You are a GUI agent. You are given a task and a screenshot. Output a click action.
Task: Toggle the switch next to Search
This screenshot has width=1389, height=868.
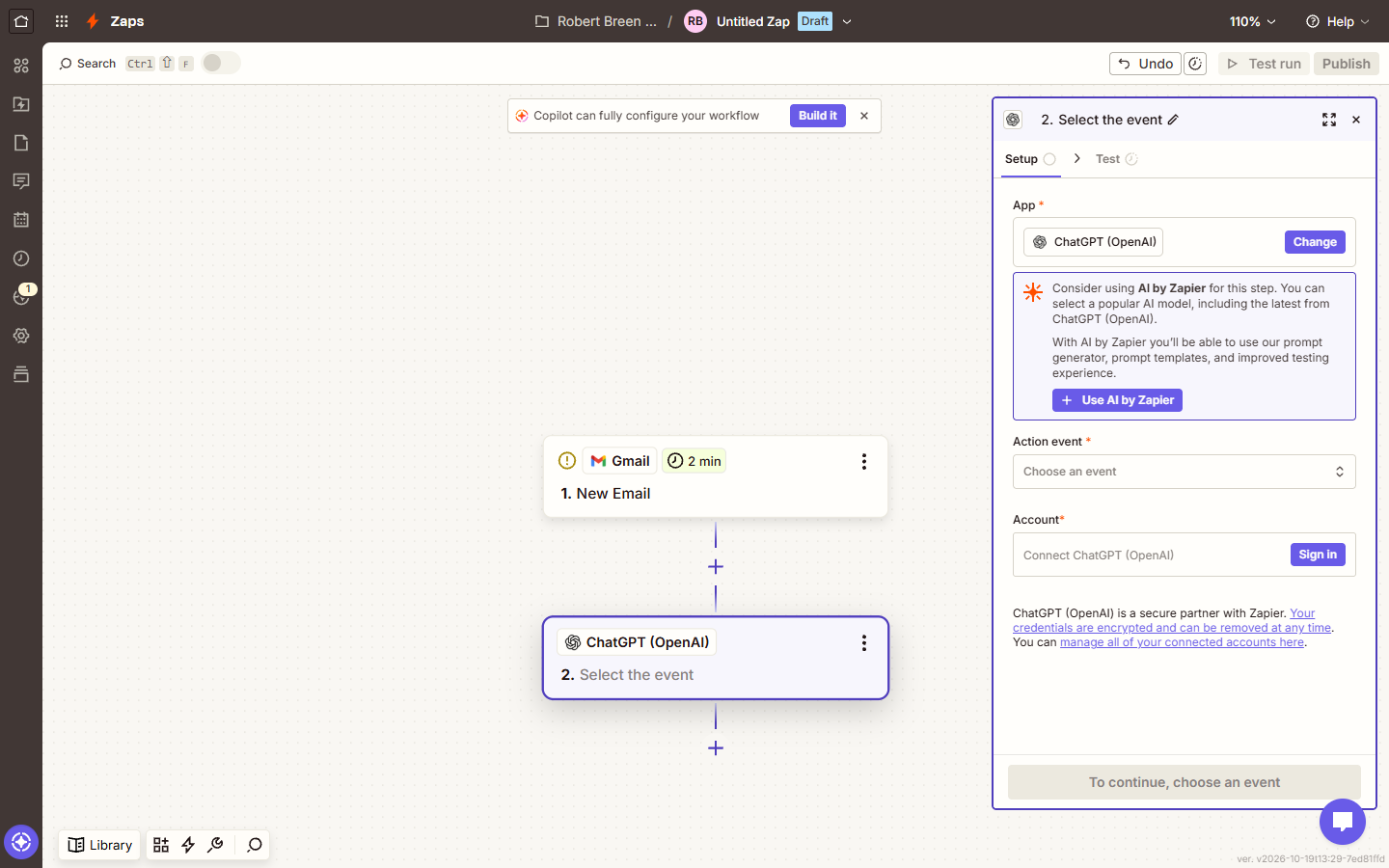tap(221, 63)
